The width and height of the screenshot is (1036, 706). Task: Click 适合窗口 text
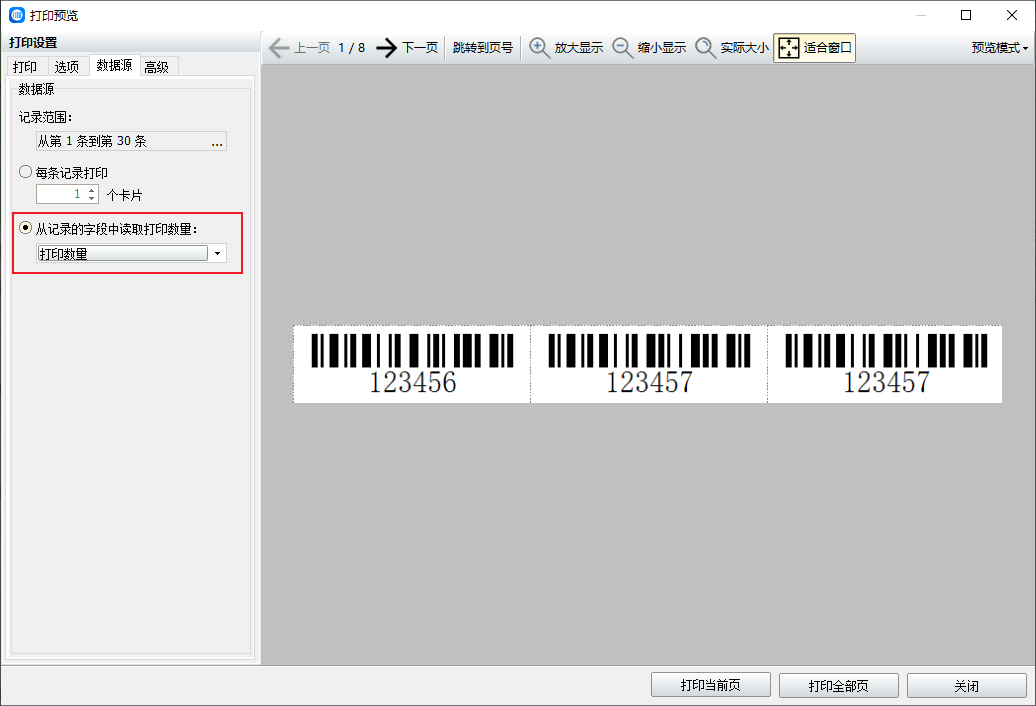tap(828, 48)
